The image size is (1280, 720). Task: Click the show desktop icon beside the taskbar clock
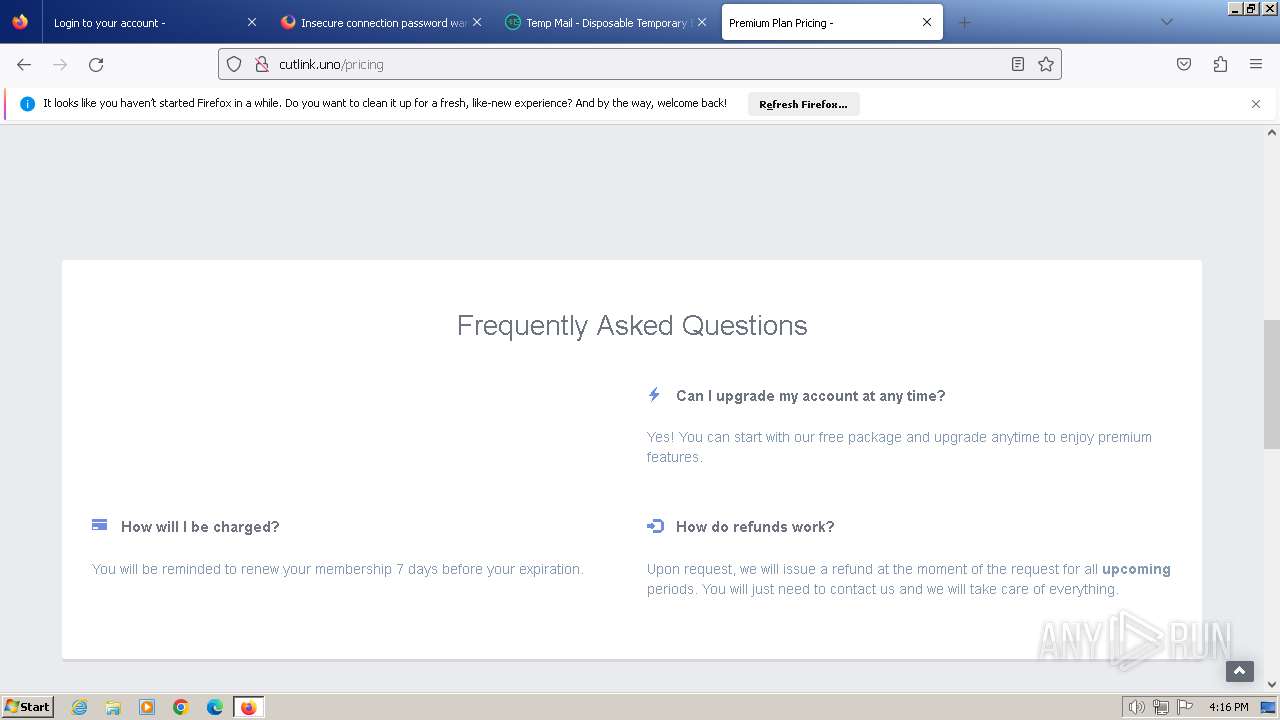[1269, 707]
